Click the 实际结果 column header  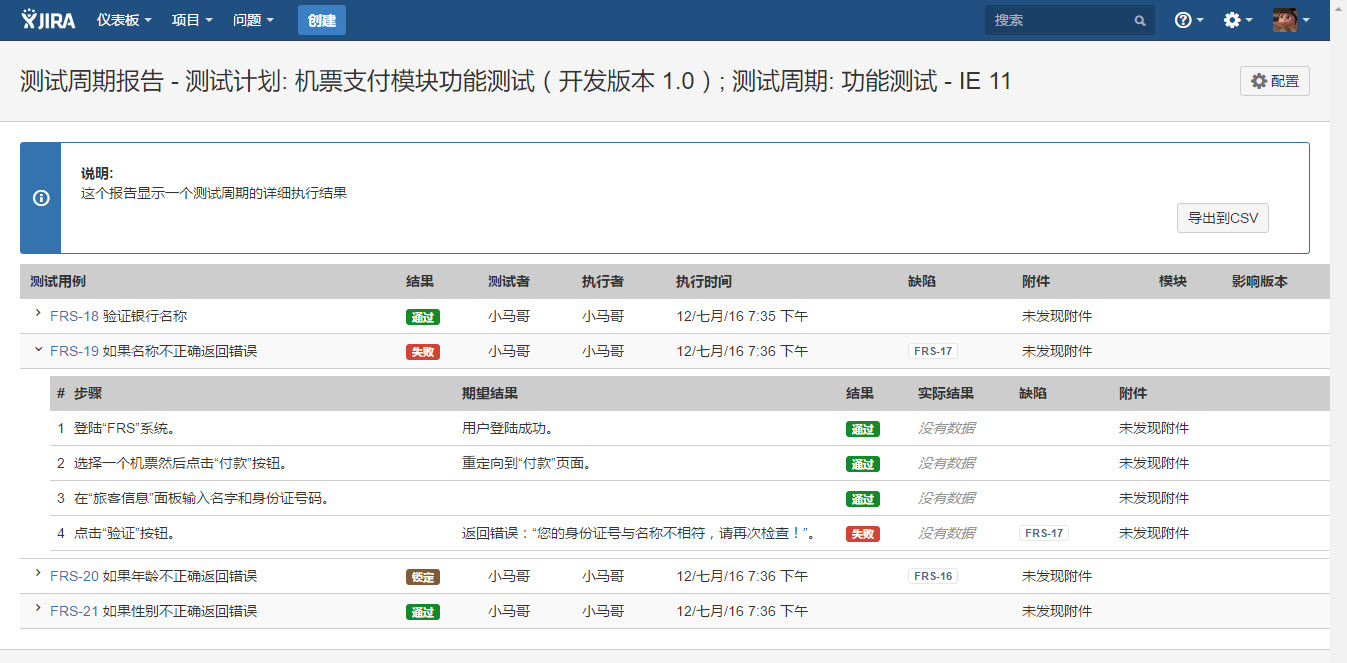[x=946, y=393]
